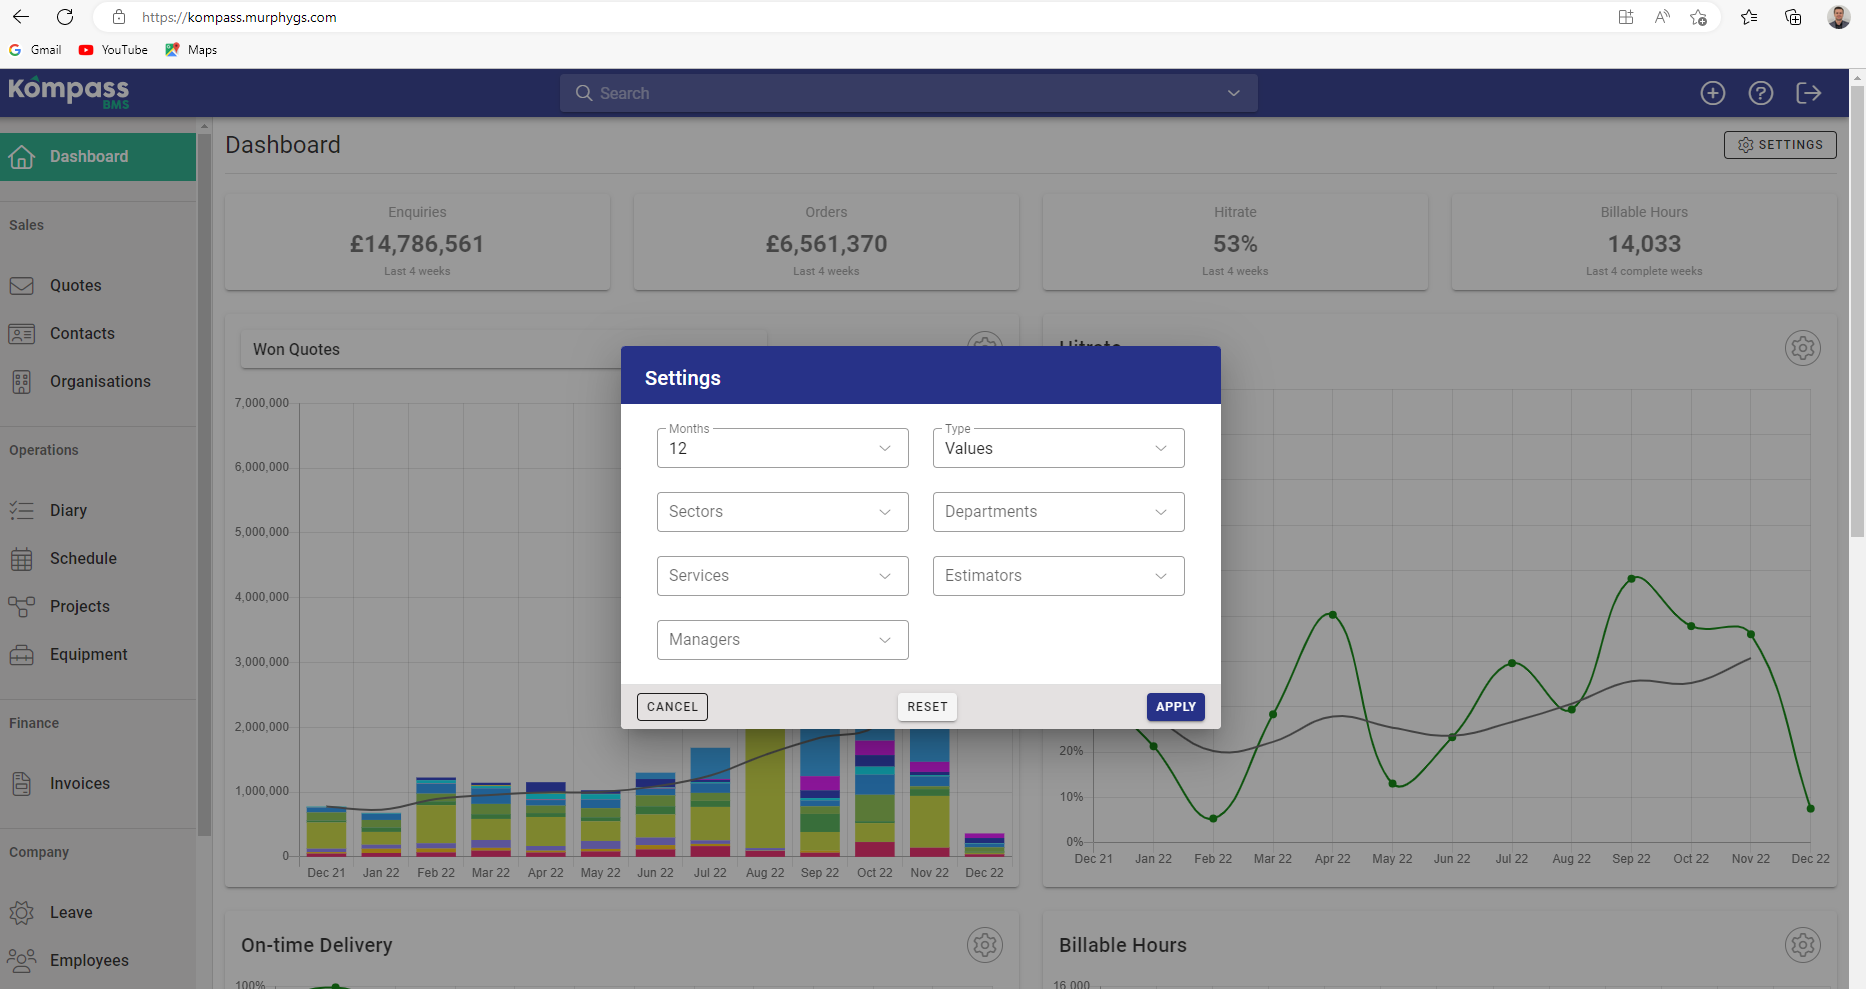Click the Contacts card icon
Screen dimensions: 1866x989
tap(21, 334)
